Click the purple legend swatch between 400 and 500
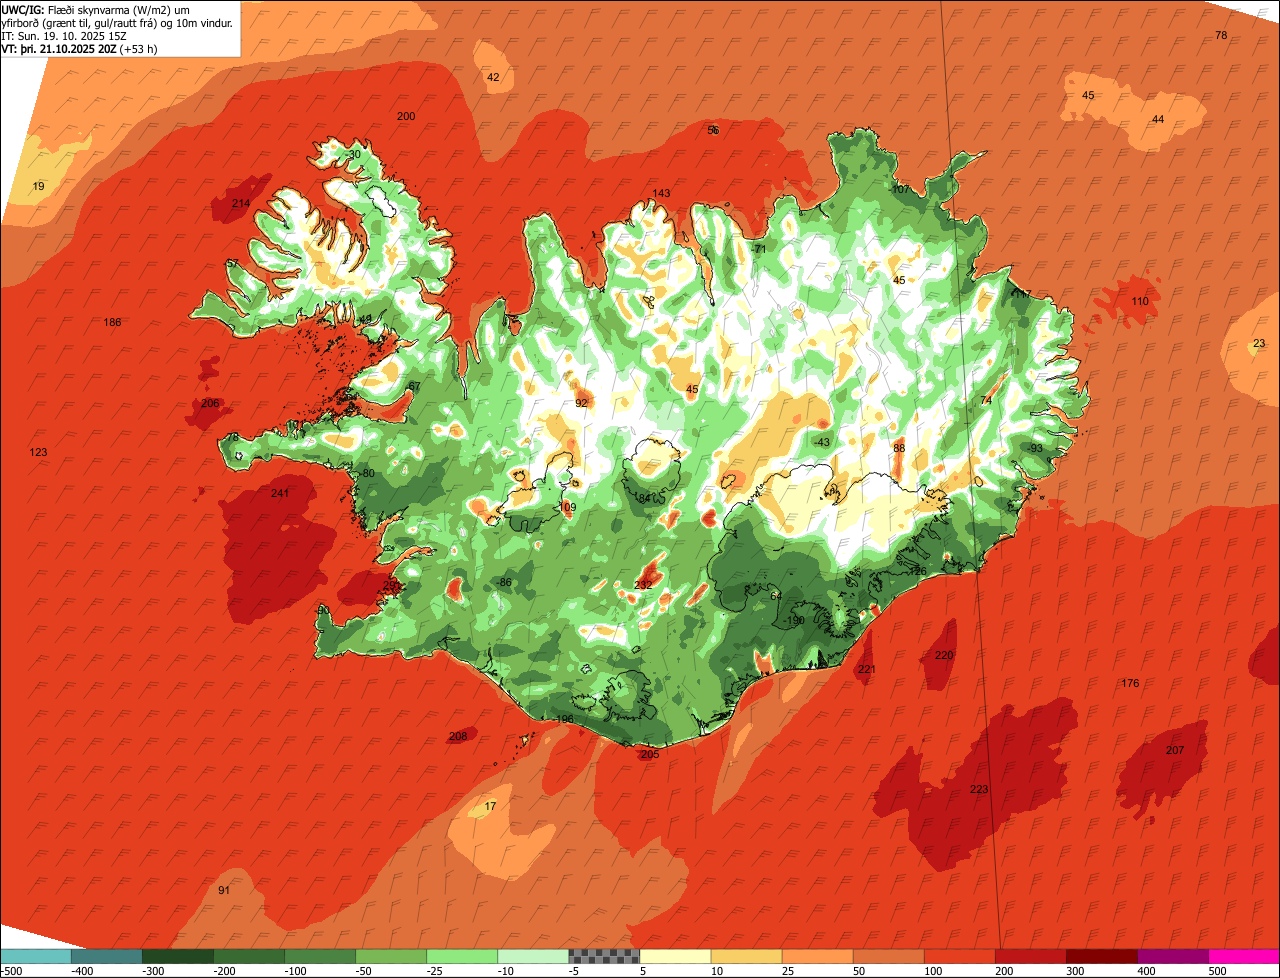Viewport: 1280px width, 978px height. (x=1173, y=956)
